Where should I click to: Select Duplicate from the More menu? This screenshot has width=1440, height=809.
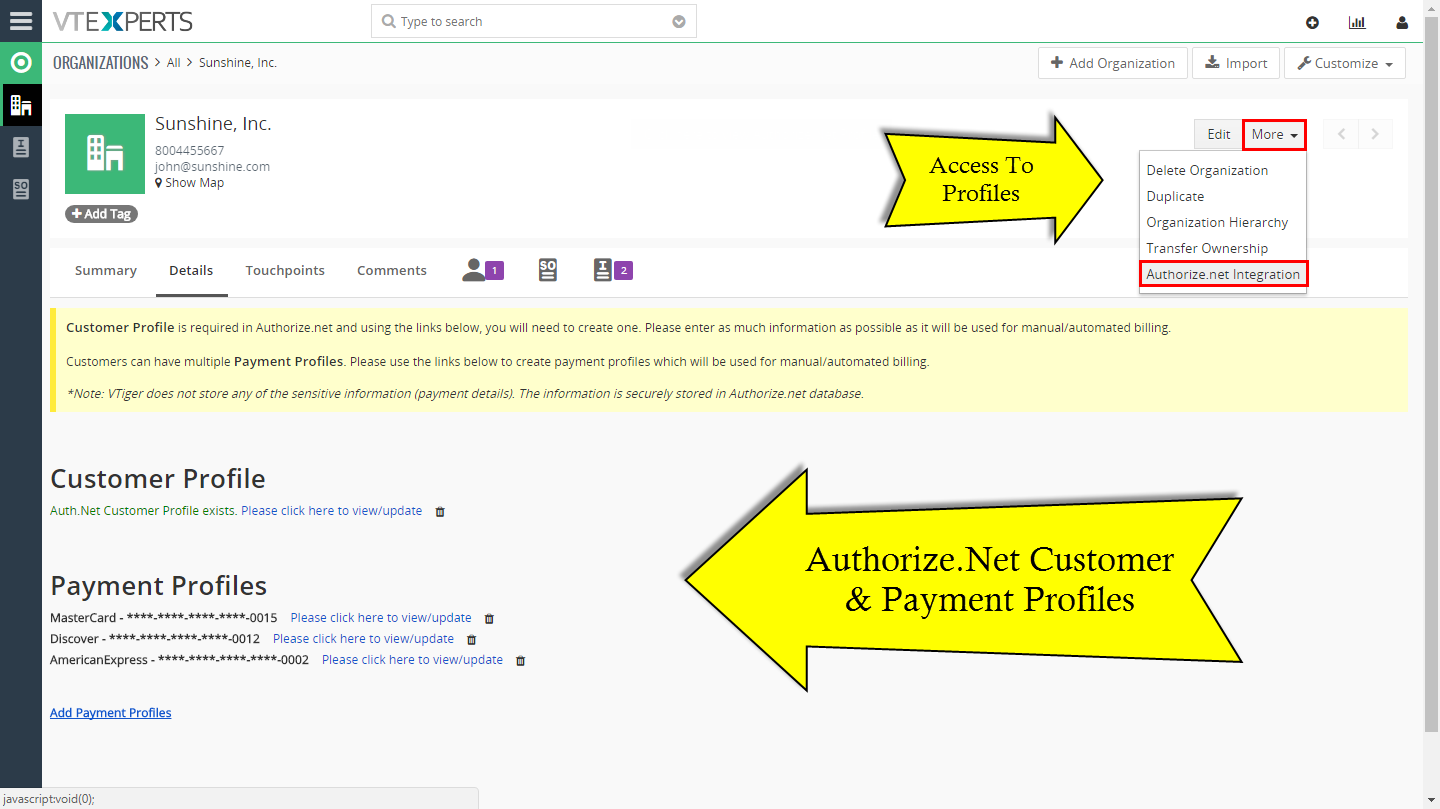1175,196
